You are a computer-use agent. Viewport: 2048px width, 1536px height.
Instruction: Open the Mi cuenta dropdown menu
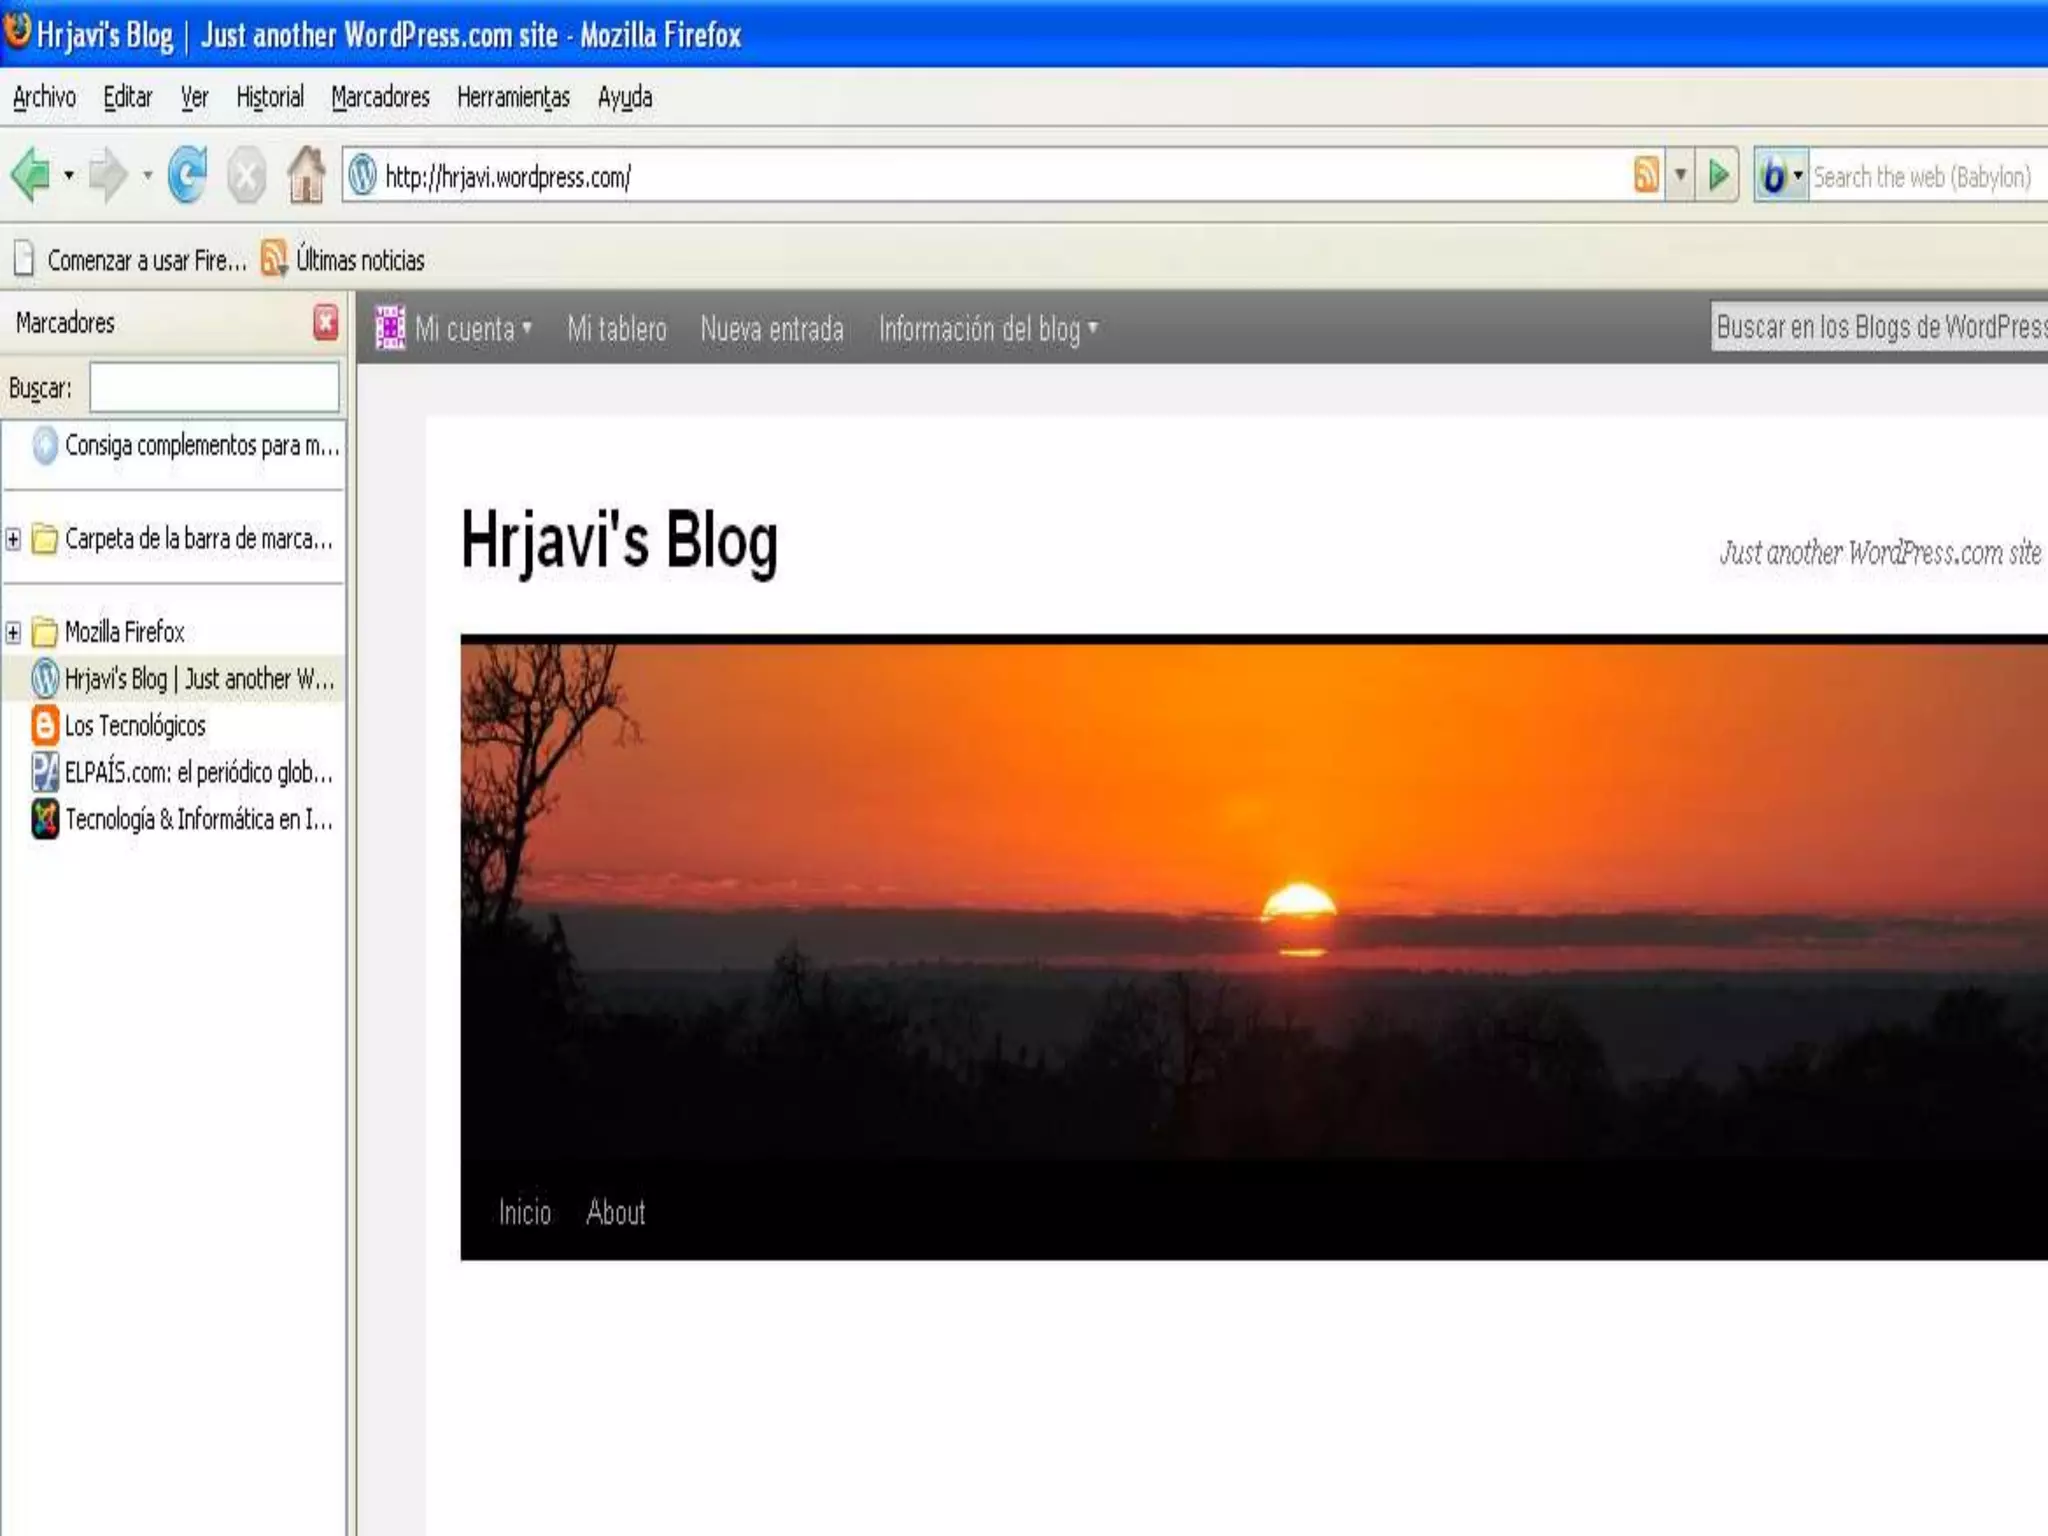tap(465, 329)
